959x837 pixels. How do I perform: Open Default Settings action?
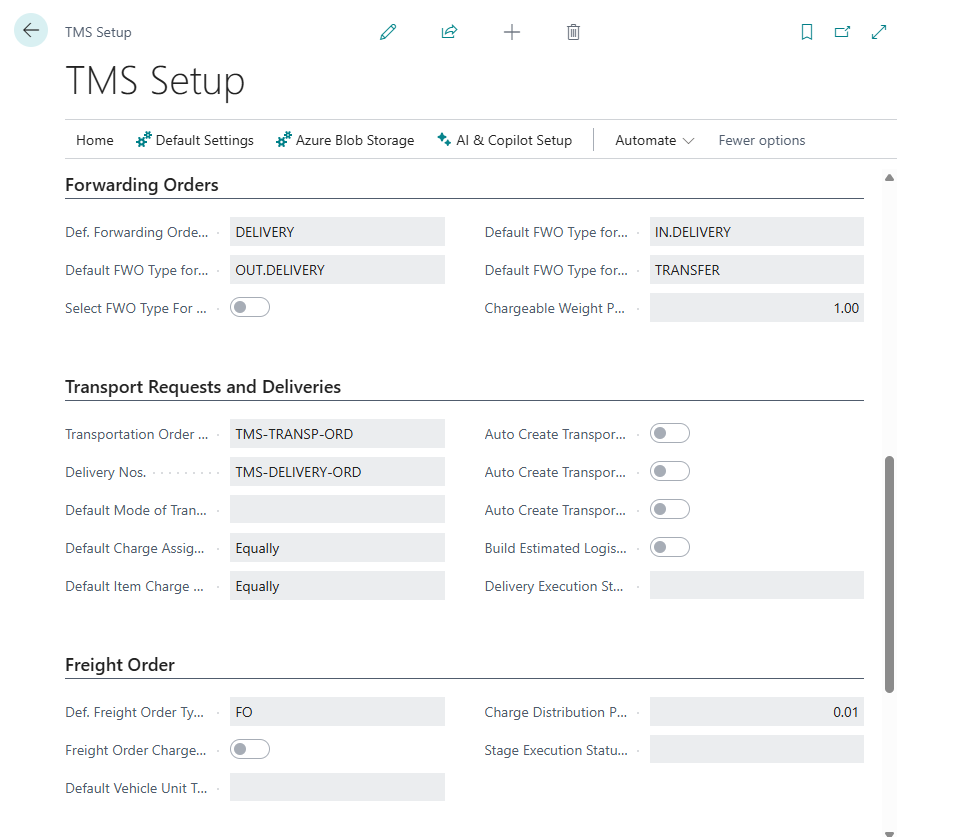pyautogui.click(x=195, y=140)
